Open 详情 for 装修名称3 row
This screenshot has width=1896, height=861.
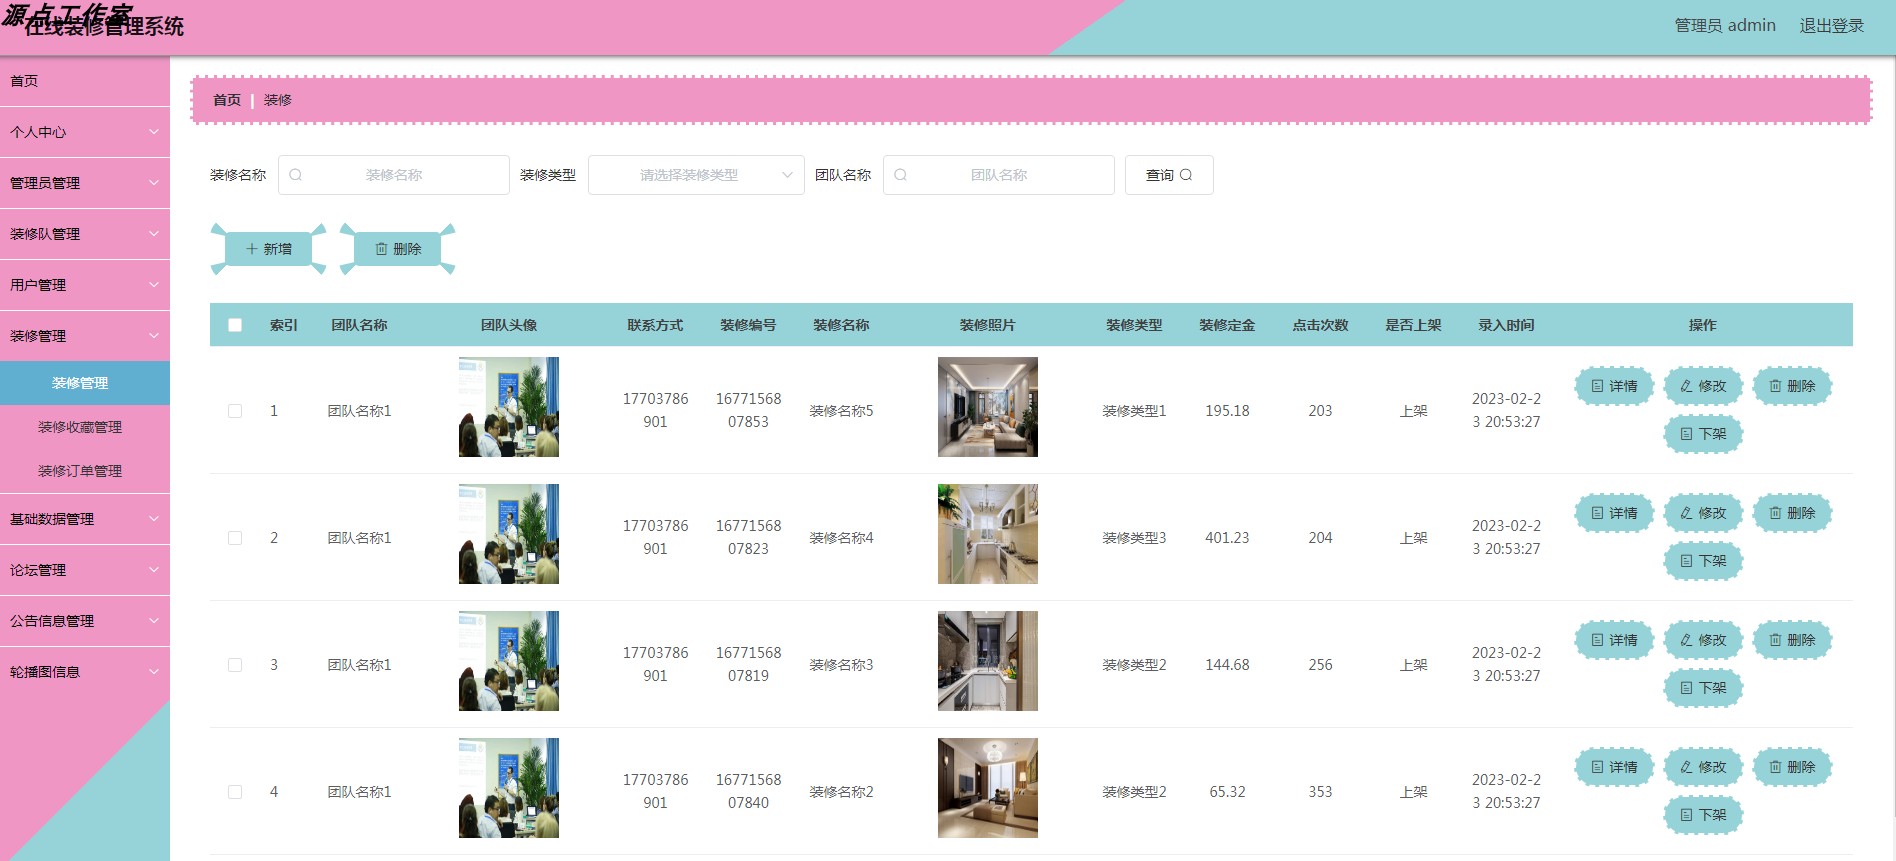pos(1614,640)
